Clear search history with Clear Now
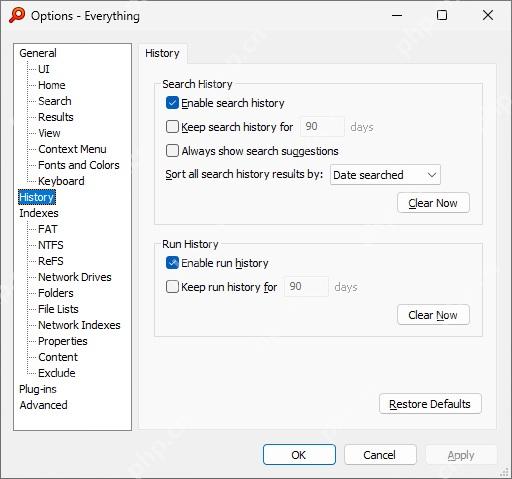 tap(433, 203)
